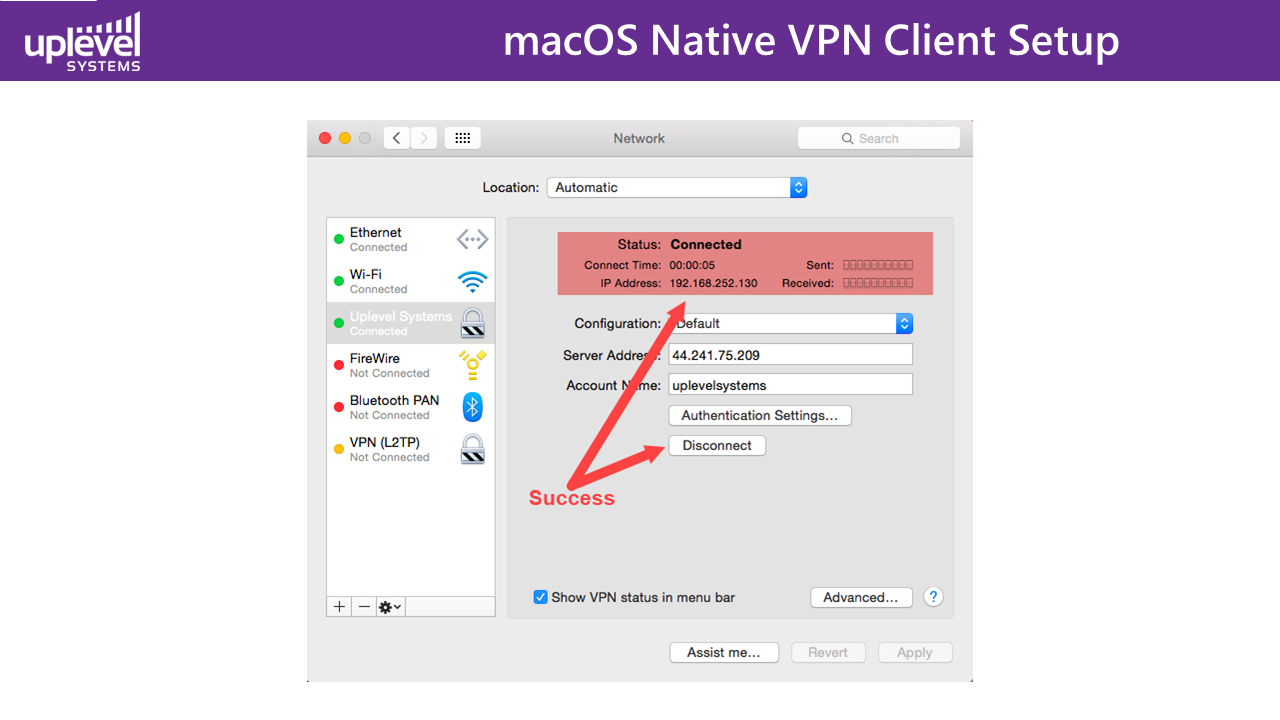Select Ethernet service in the list
This screenshot has width=1280, height=720.
click(x=411, y=239)
